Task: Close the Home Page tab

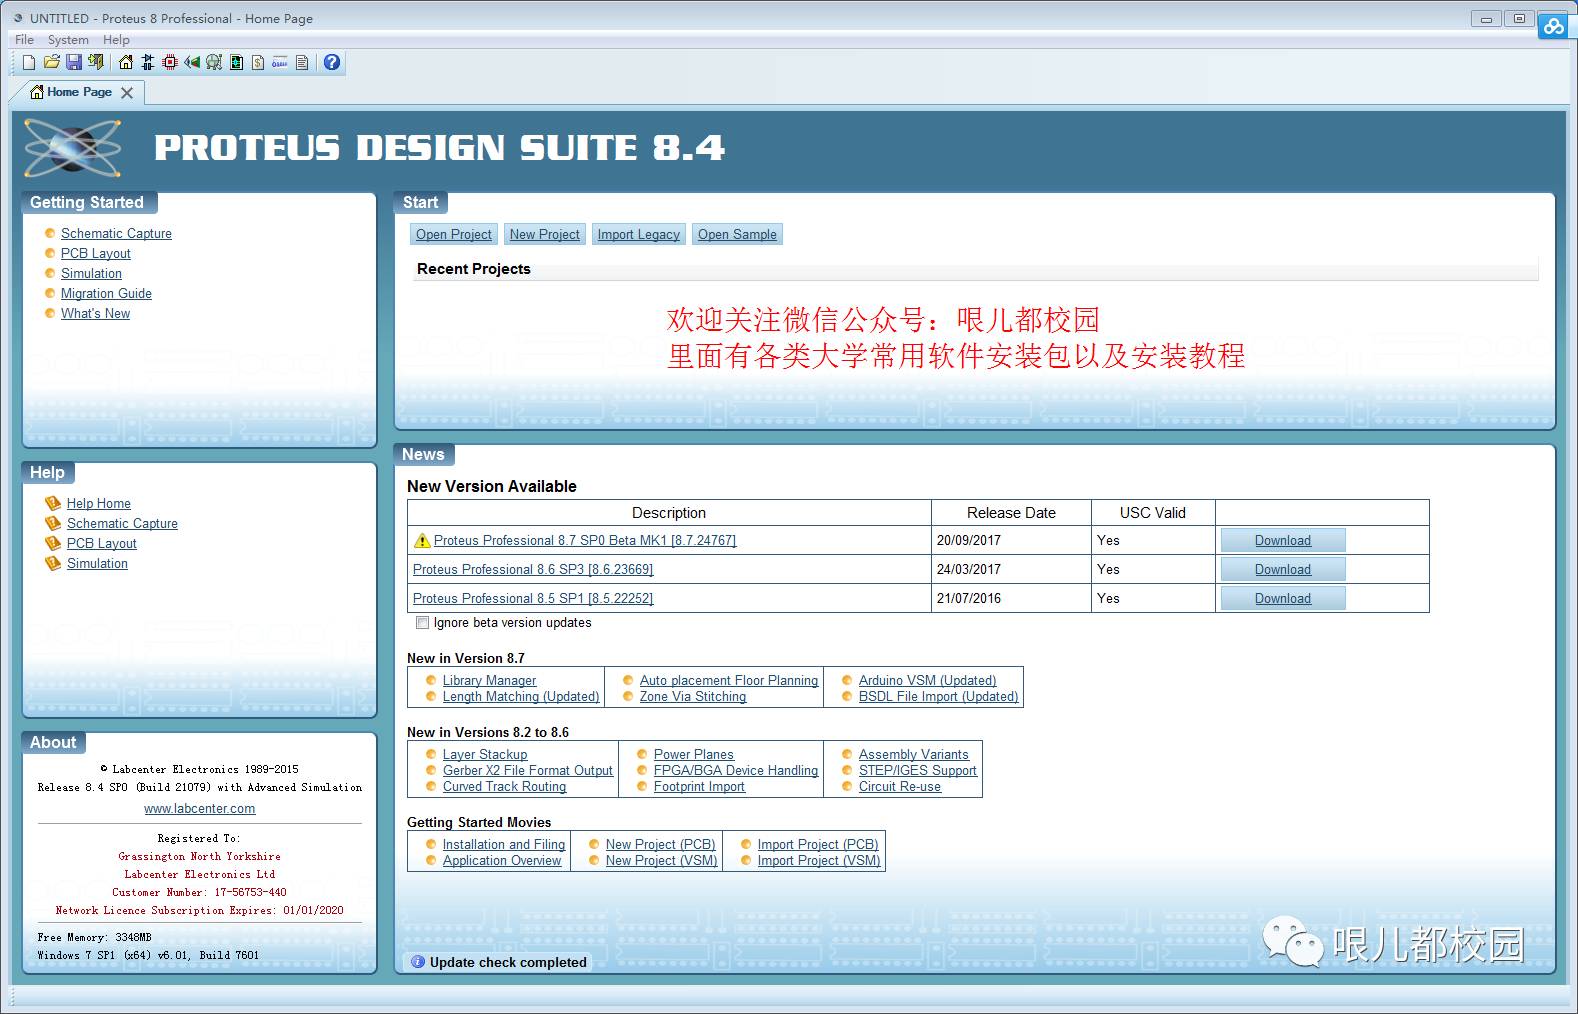Action: pos(127,92)
